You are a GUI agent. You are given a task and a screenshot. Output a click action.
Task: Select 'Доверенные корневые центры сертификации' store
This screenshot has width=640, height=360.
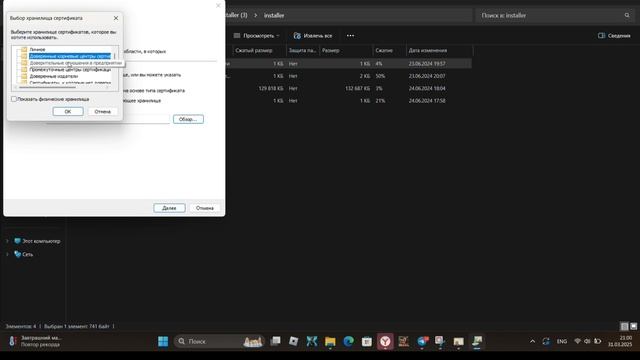tap(70, 56)
